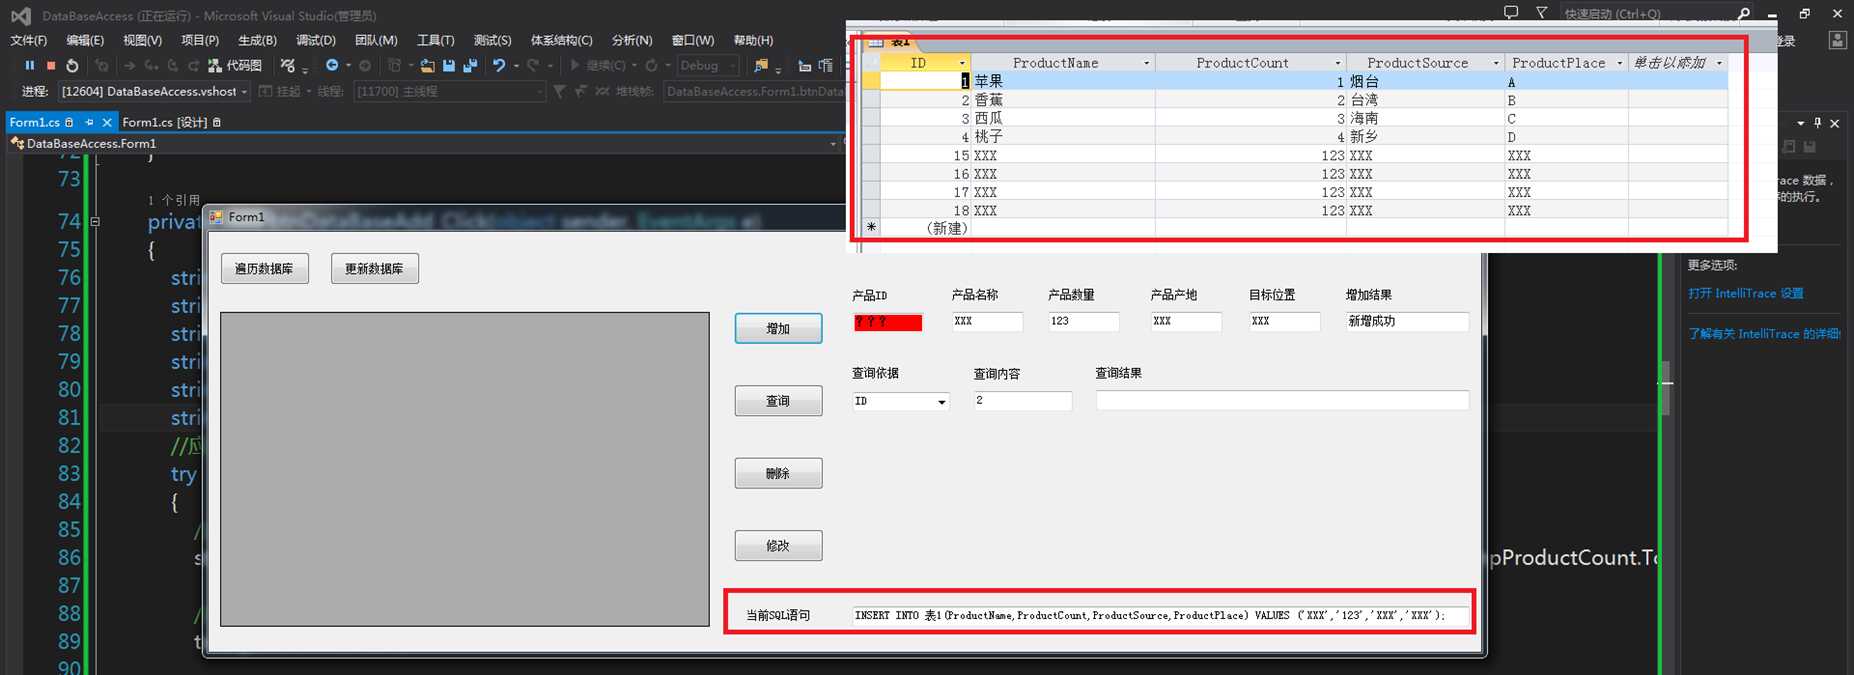Open the 编辑(E) menu
Screen dimensions: 1854x675
click(85, 40)
